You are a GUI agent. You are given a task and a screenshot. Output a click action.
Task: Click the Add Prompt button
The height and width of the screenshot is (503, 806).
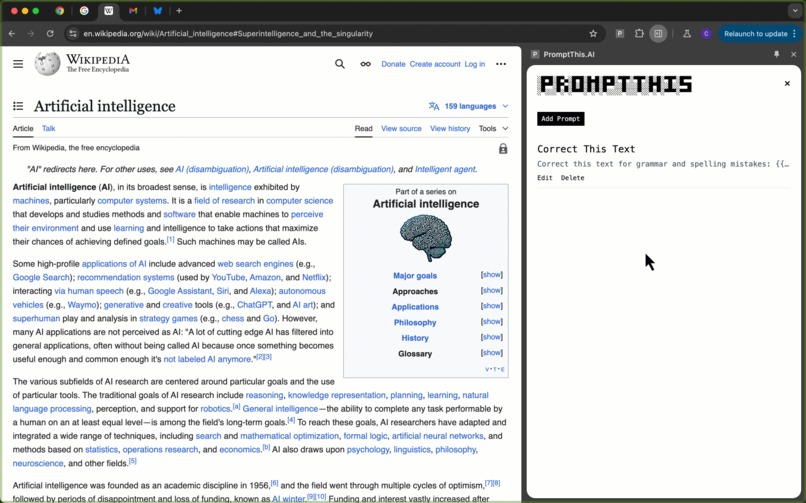coord(560,119)
